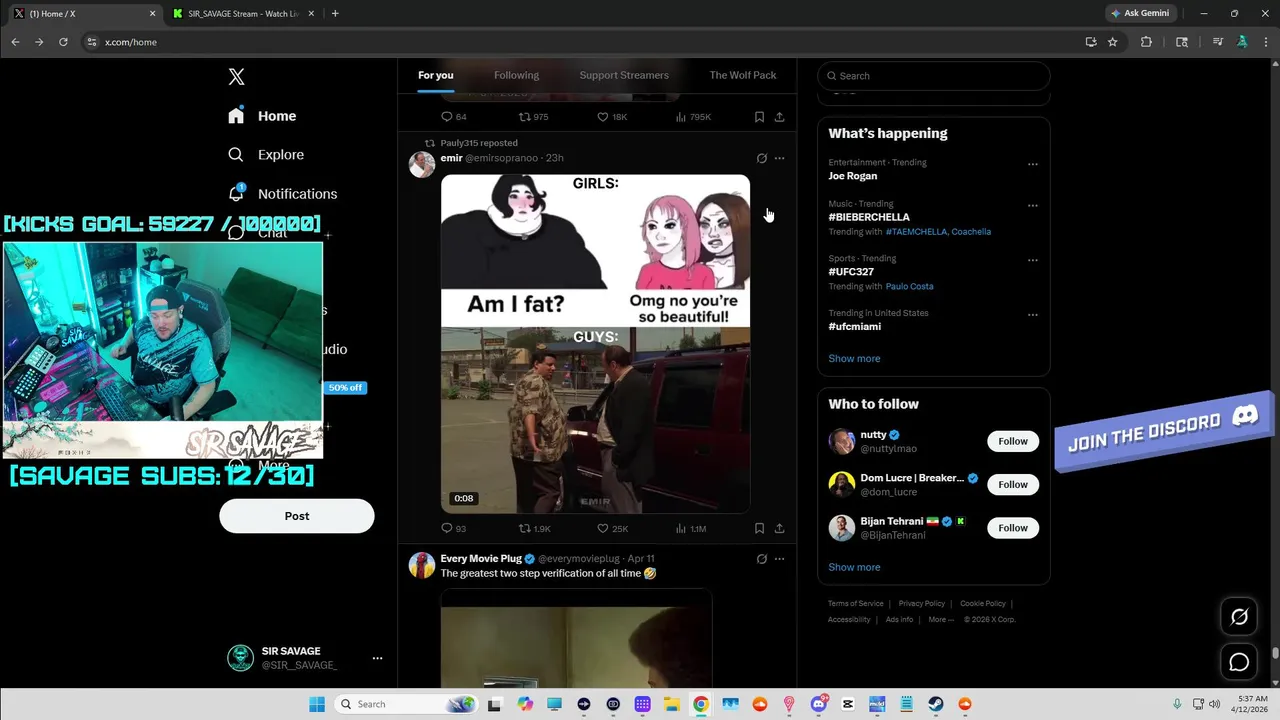
Task: Open Explore in the sidebar
Action: pos(266,155)
